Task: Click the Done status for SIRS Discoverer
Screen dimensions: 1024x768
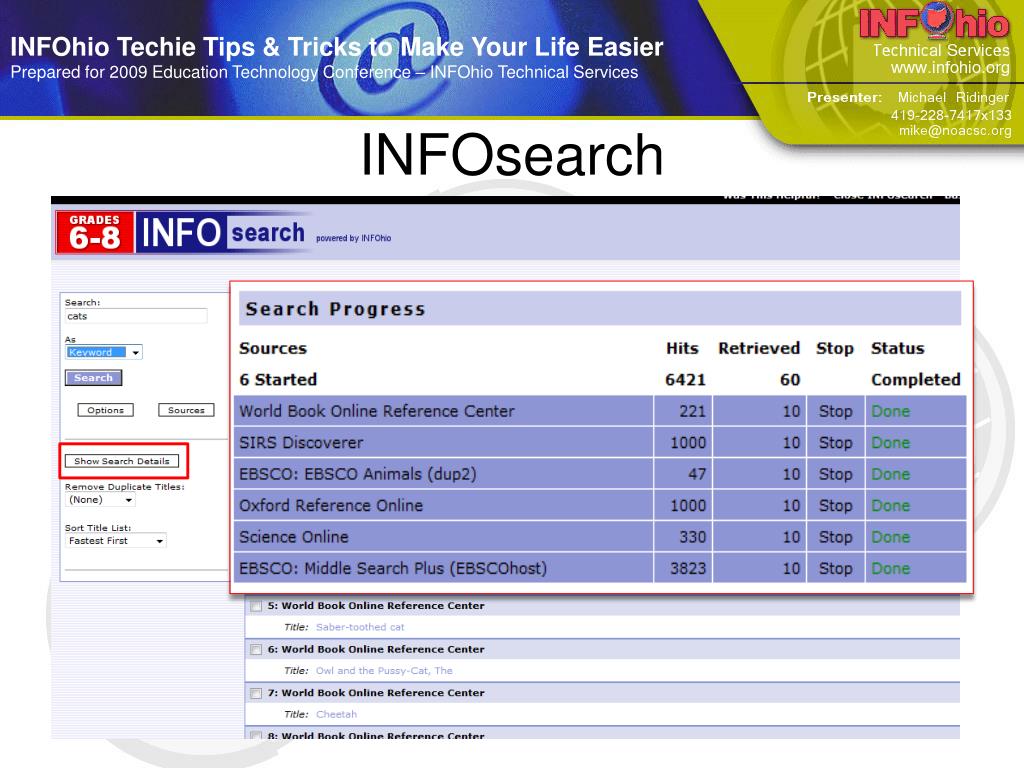Action: point(891,443)
